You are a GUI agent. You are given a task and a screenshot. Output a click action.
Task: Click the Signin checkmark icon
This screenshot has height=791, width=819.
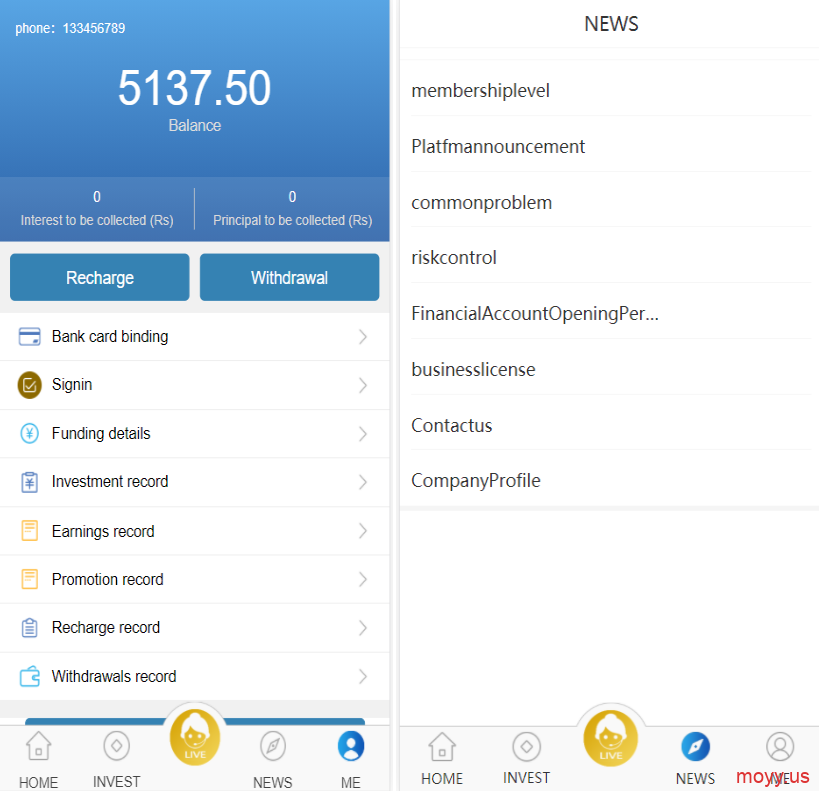30,385
